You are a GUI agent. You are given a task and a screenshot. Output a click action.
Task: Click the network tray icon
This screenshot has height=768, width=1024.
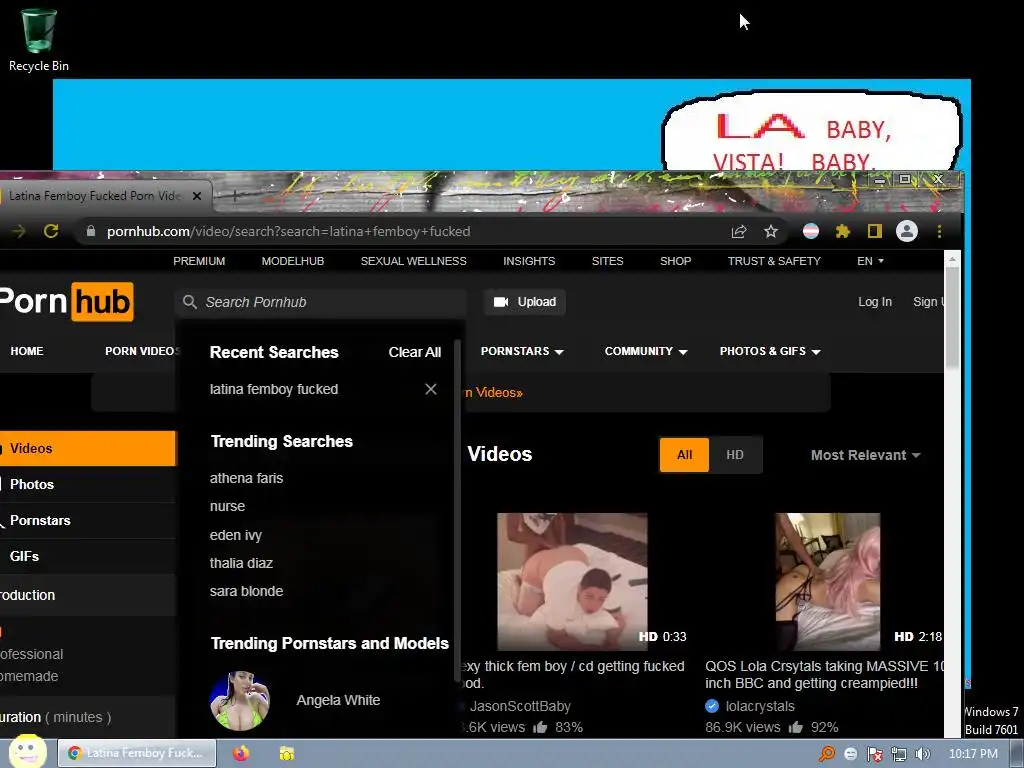coord(899,754)
